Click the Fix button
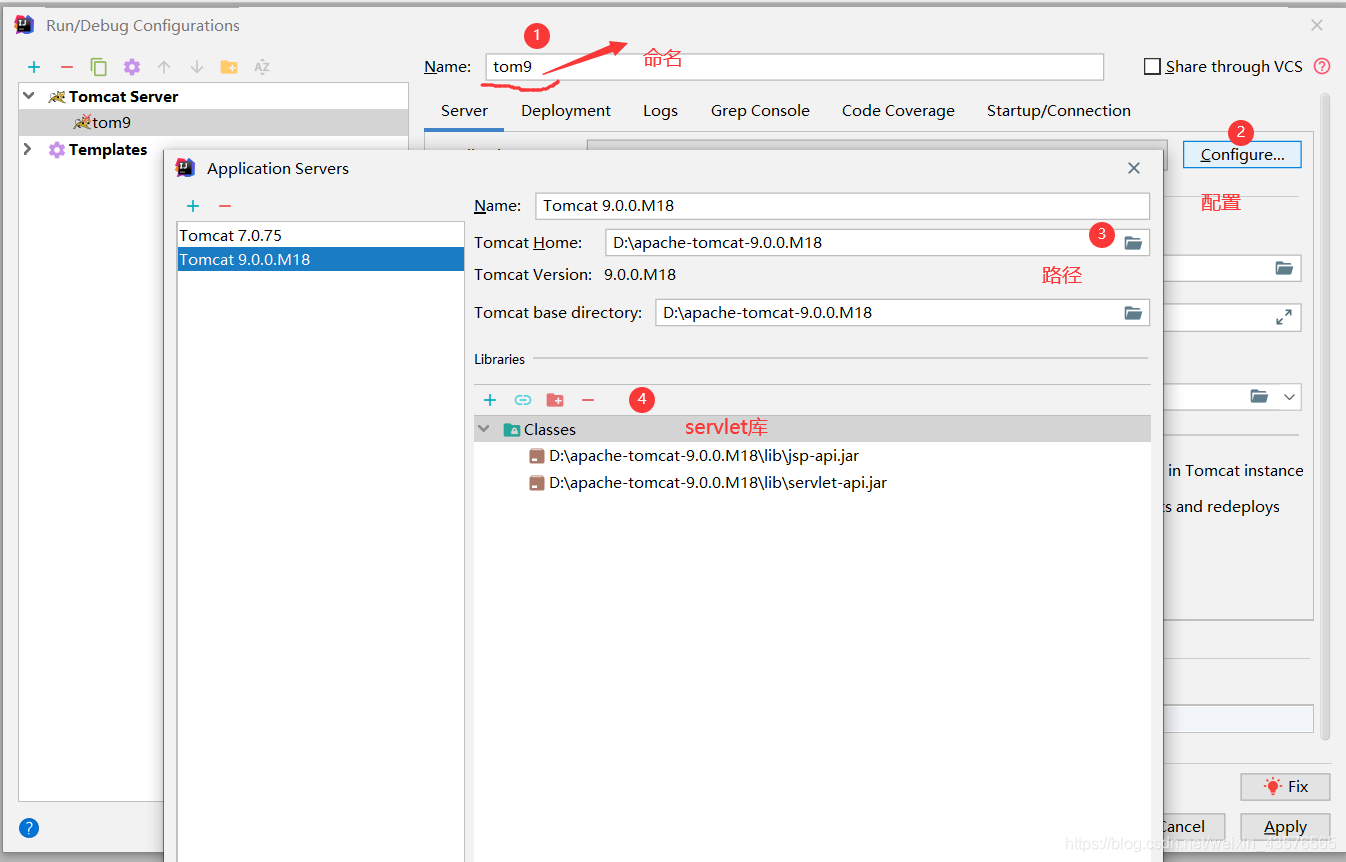Viewport: 1346px width, 862px height. coord(1285,786)
